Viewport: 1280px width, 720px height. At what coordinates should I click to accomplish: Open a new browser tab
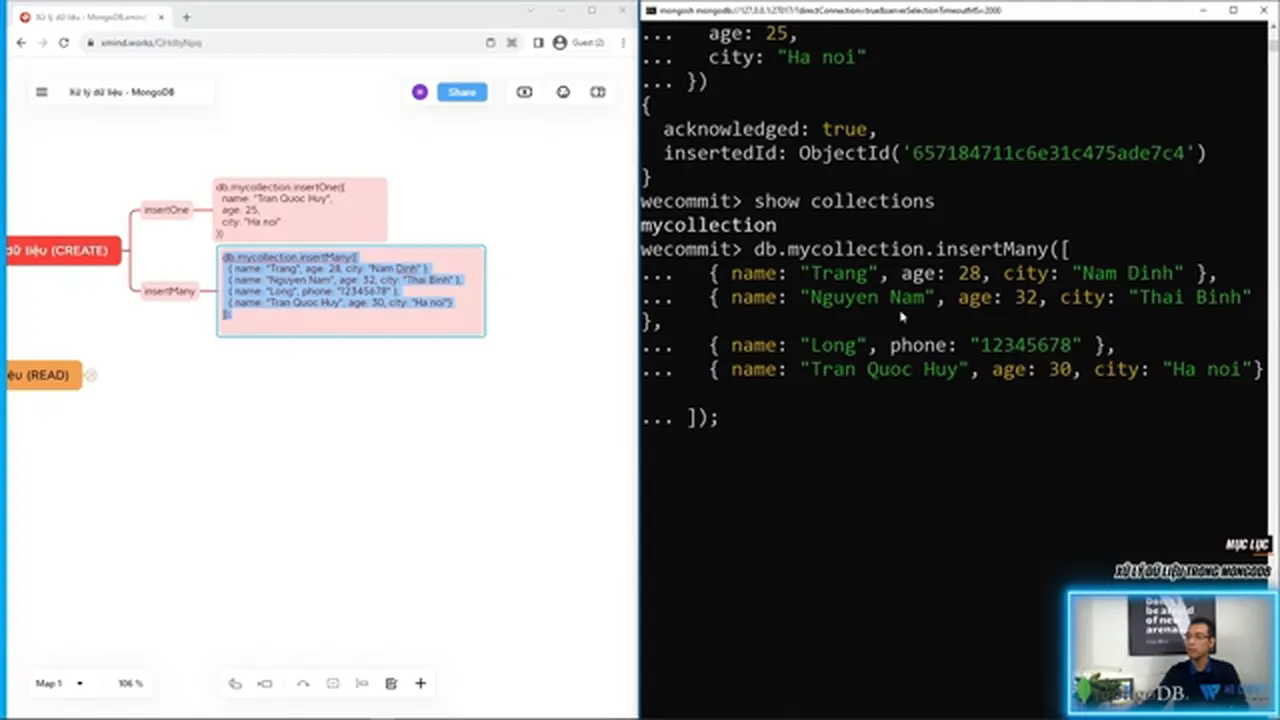[x=186, y=17]
